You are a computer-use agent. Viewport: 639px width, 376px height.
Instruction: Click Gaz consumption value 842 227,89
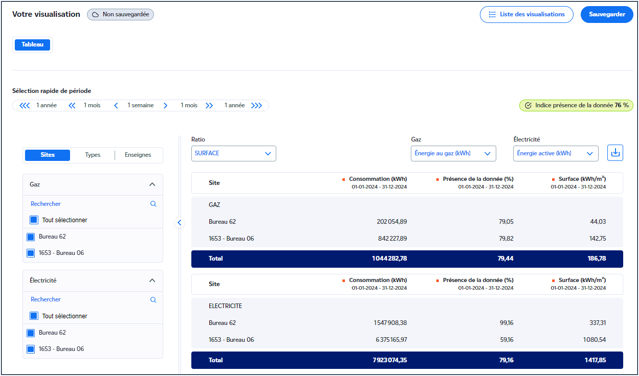[392, 239]
